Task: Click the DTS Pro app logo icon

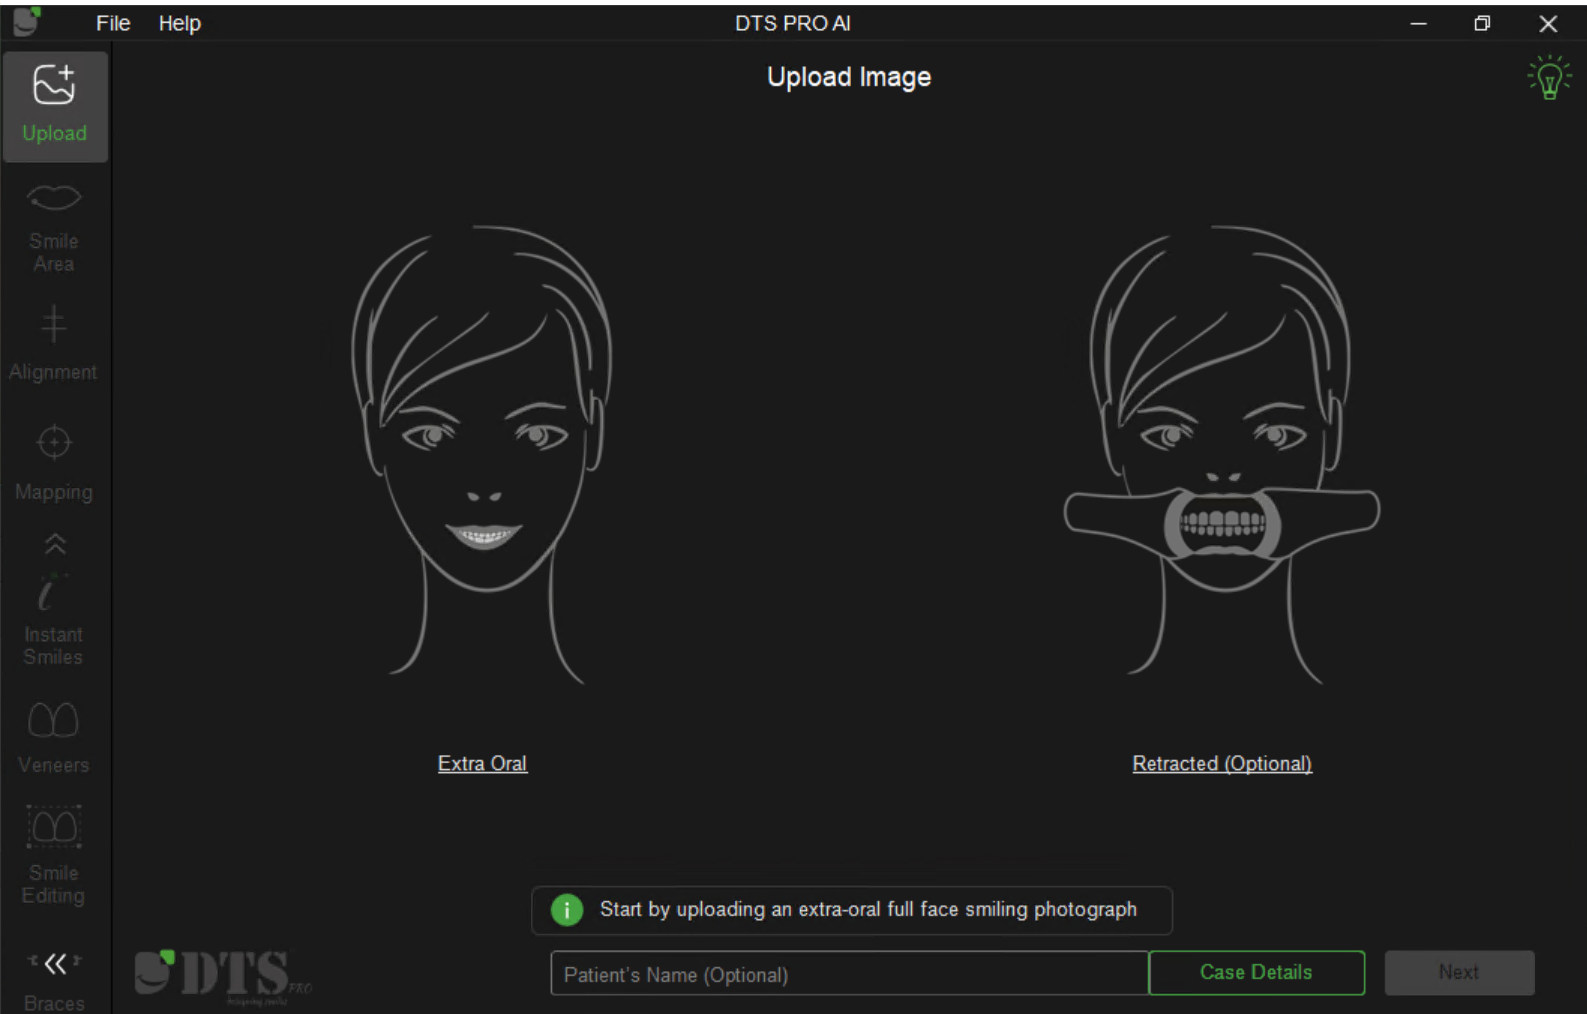Action: point(27,22)
